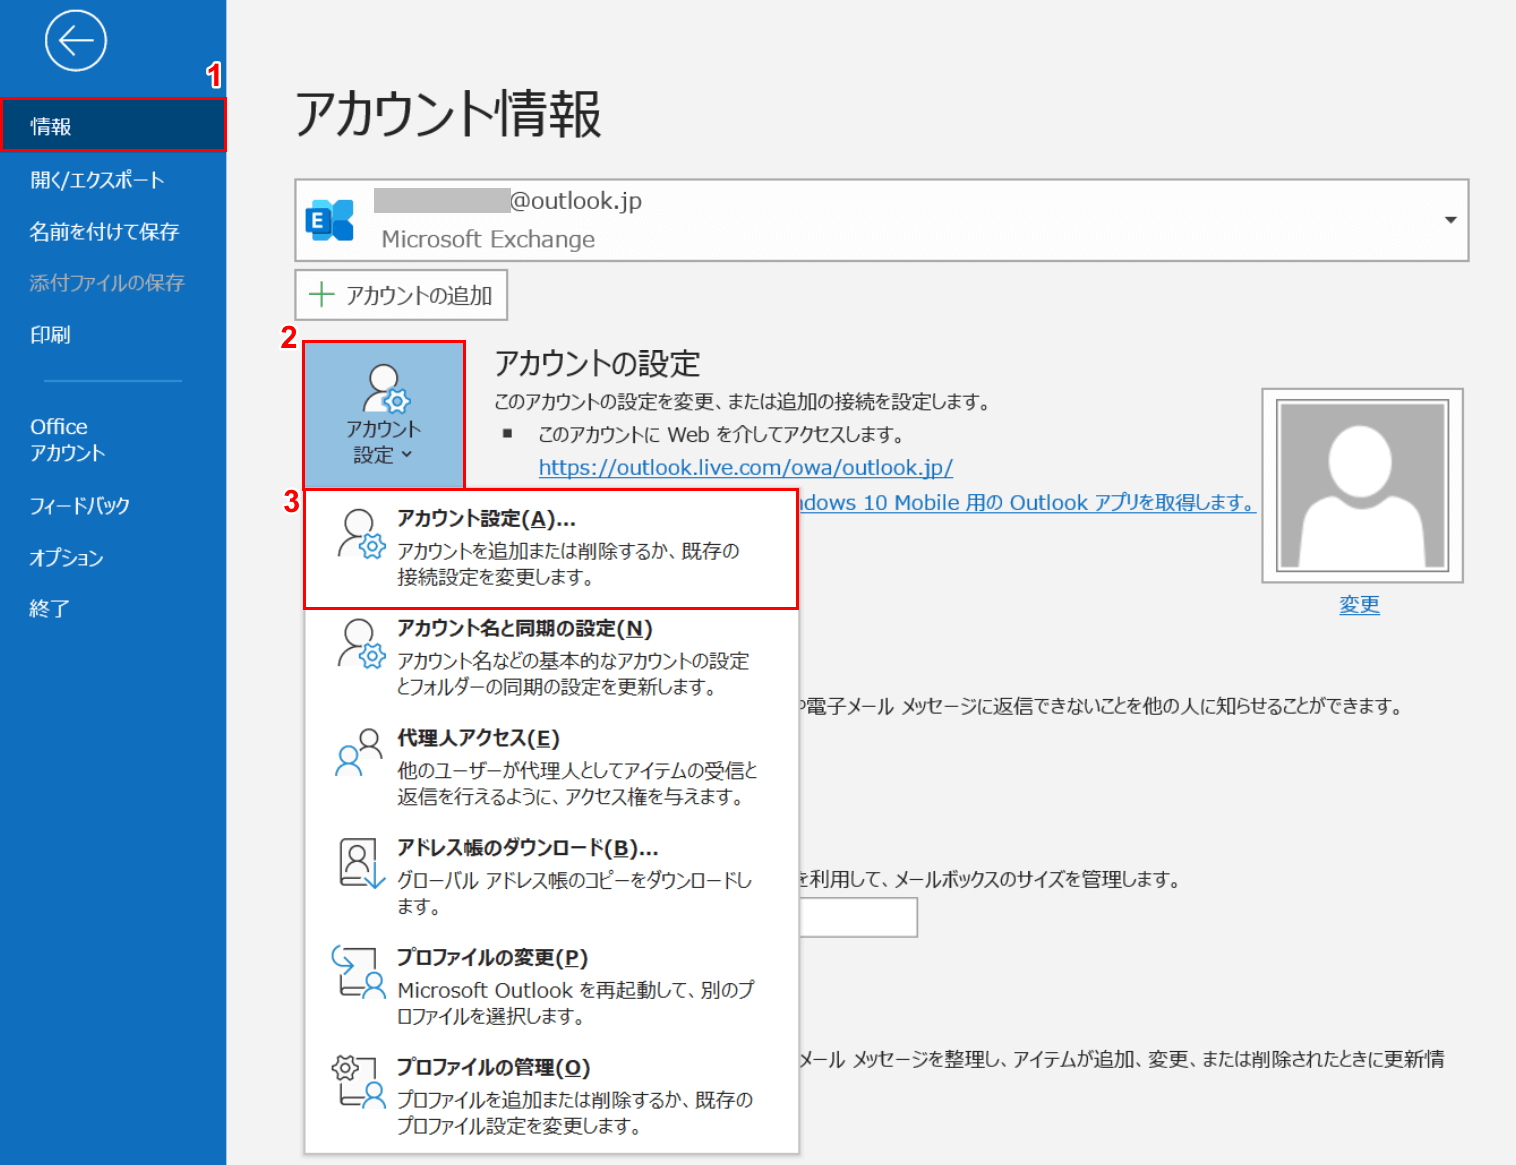
Task: Click the 代理人アクセス people icon
Action: tap(359, 753)
